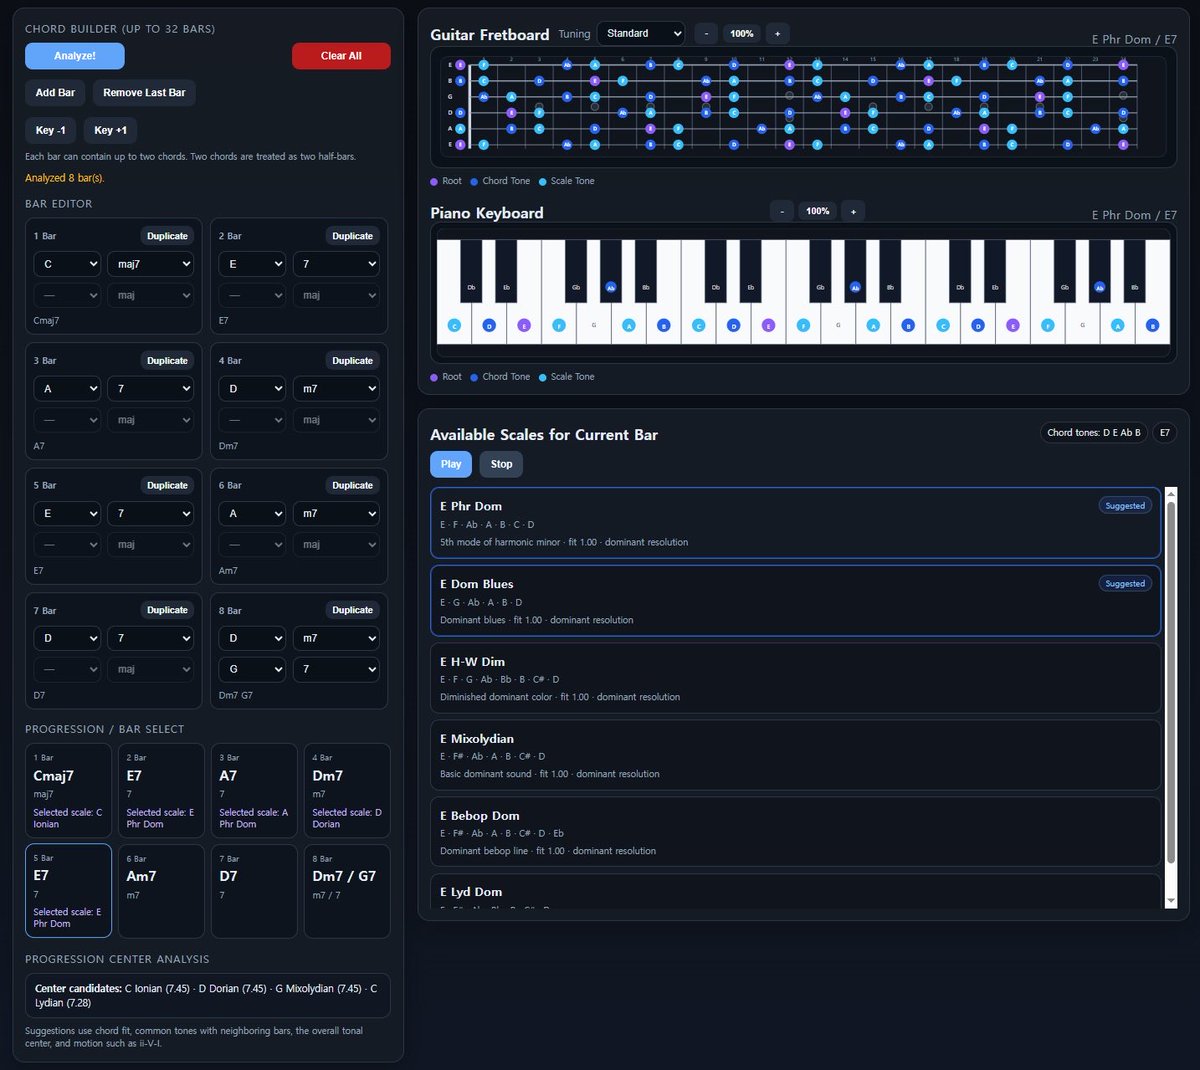Image resolution: width=1200 pixels, height=1070 pixels.
Task: Select the D7 bar 7 card
Action: point(254,891)
